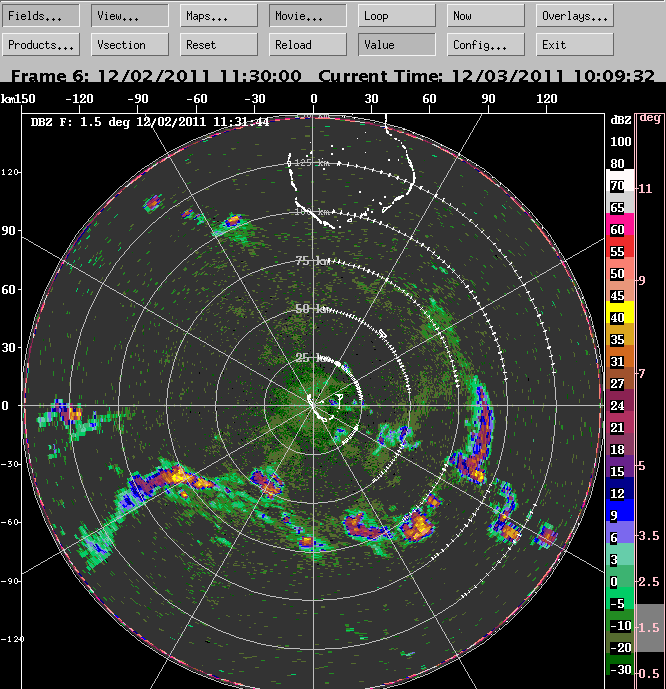Toggle the Value readout button
This screenshot has height=689, width=666.
(x=397, y=45)
